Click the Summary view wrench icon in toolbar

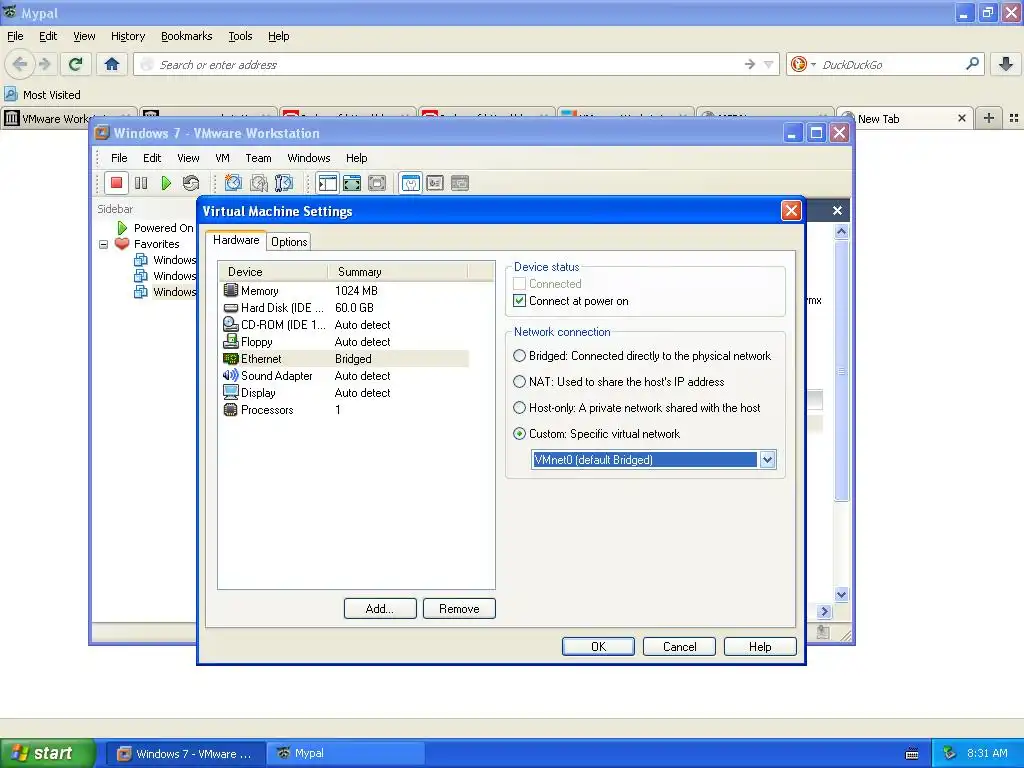click(x=411, y=184)
